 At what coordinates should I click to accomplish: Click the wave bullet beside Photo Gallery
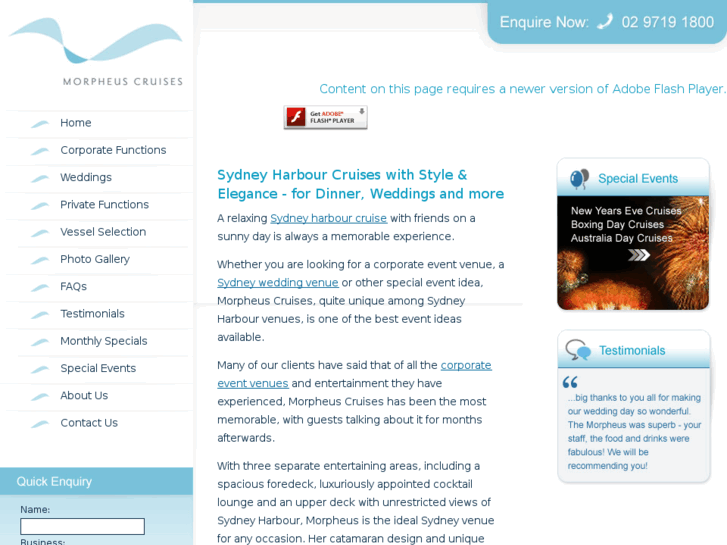pos(40,260)
